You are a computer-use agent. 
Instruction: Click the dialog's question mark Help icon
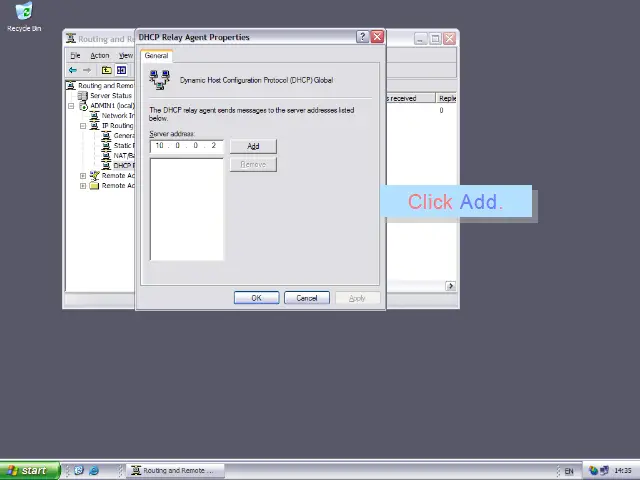tap(362, 37)
